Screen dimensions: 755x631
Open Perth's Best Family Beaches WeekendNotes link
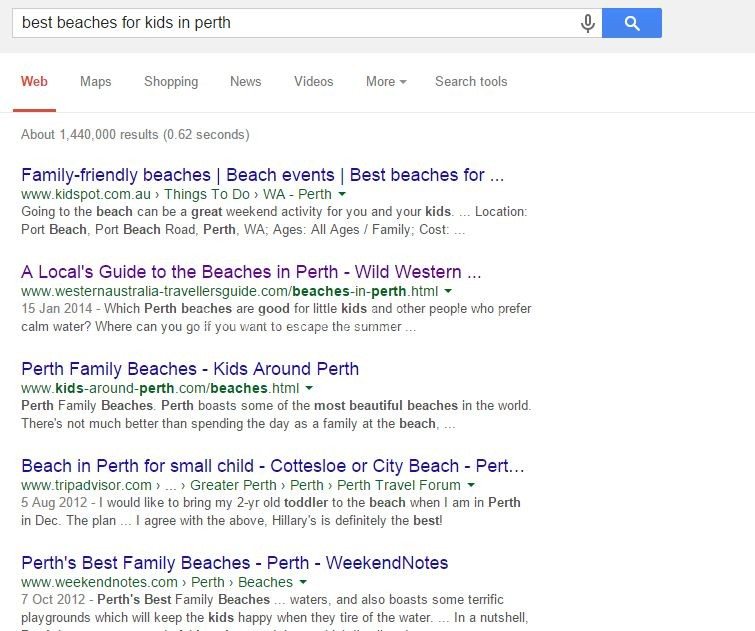[x=234, y=563]
